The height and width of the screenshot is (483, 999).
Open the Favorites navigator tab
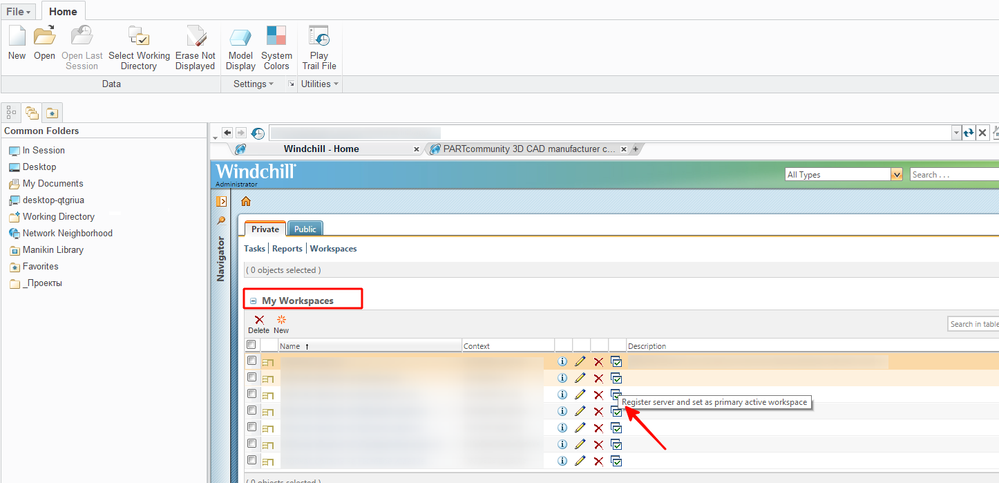(x=52, y=113)
